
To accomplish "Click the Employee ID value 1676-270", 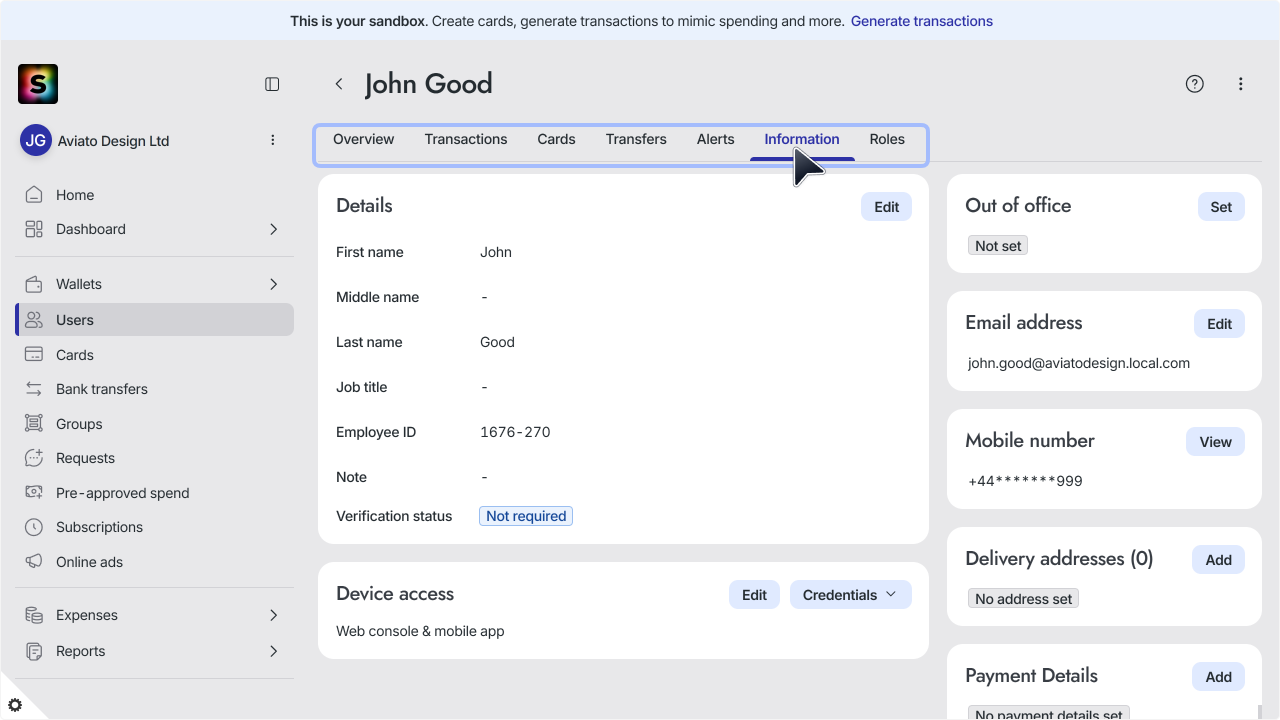I will pos(515,432).
